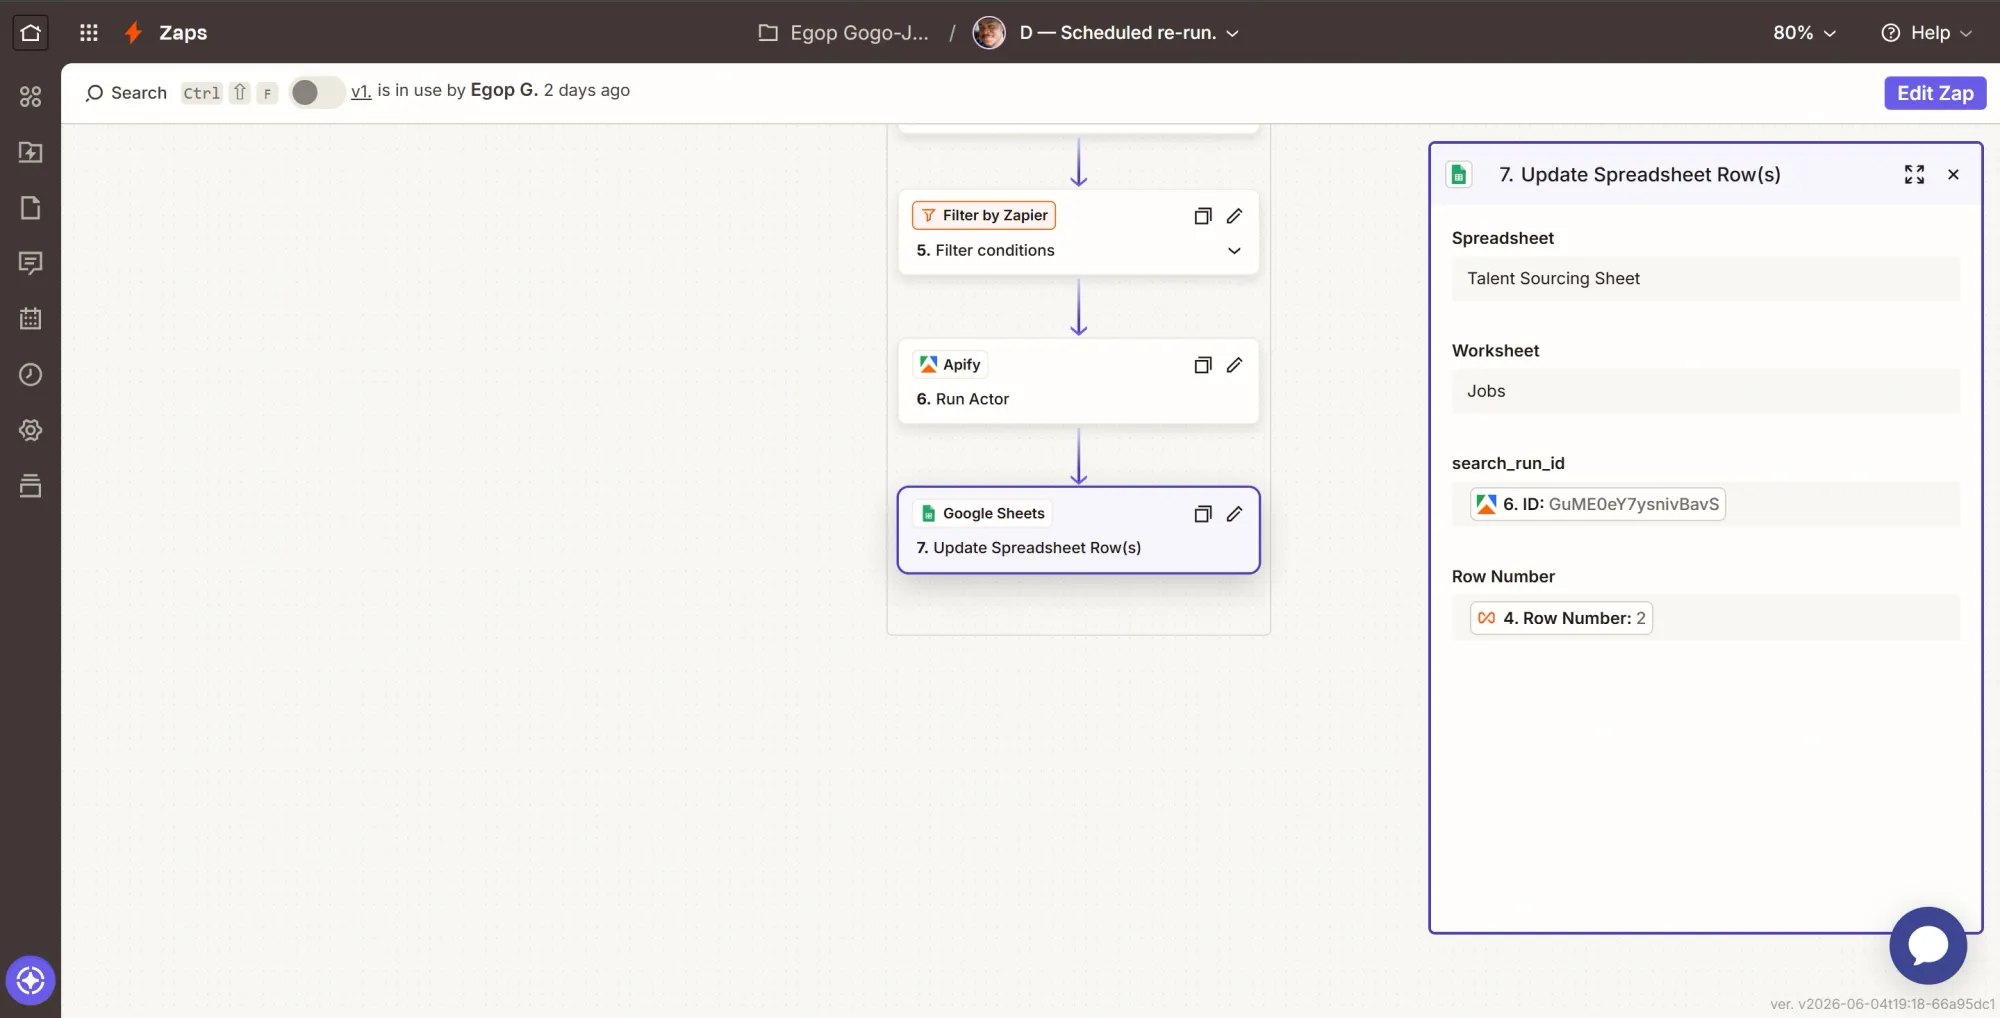Select the 5. Filter conditions step text

point(985,251)
